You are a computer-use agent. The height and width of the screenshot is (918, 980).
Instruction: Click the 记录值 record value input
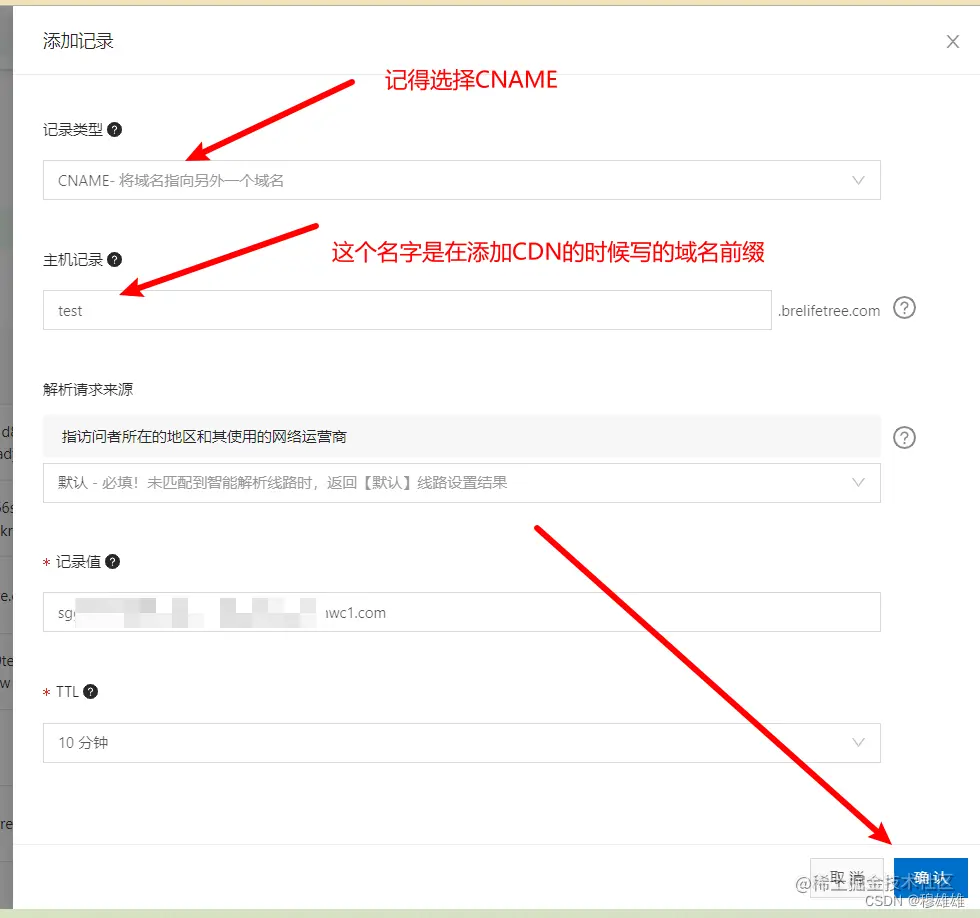[x=460, y=612]
